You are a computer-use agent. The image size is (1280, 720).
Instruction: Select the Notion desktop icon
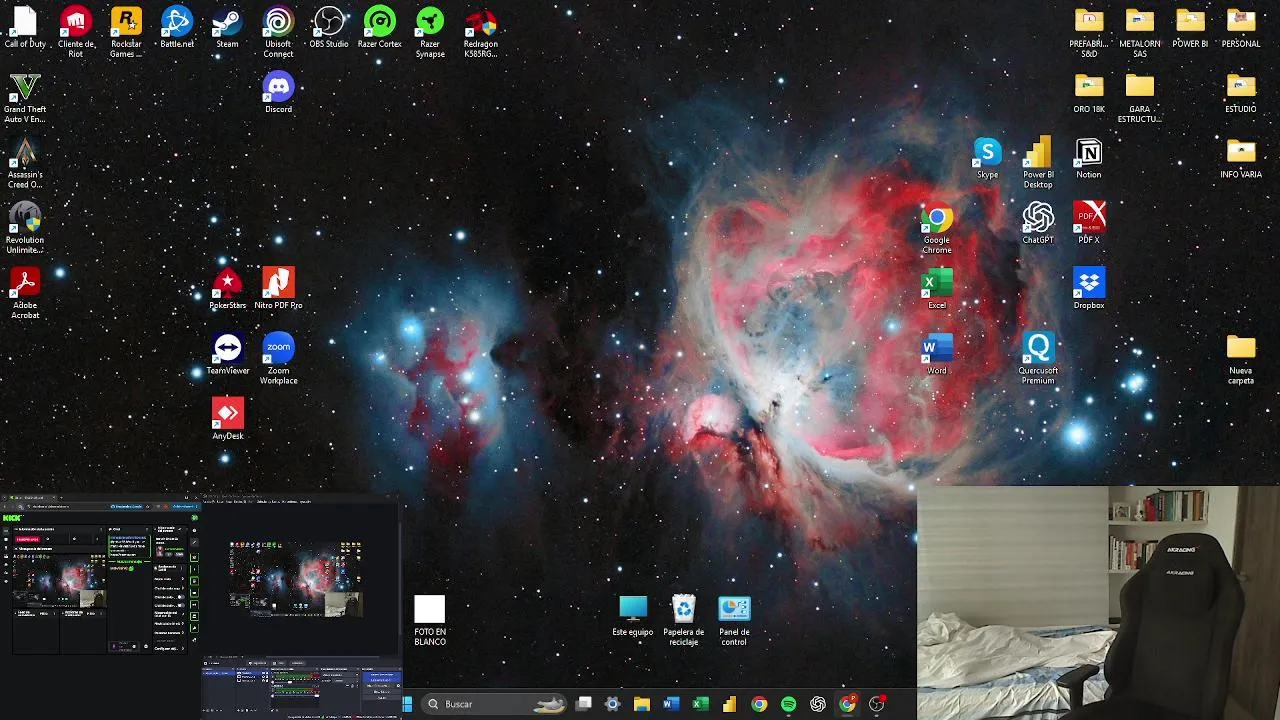click(1089, 159)
